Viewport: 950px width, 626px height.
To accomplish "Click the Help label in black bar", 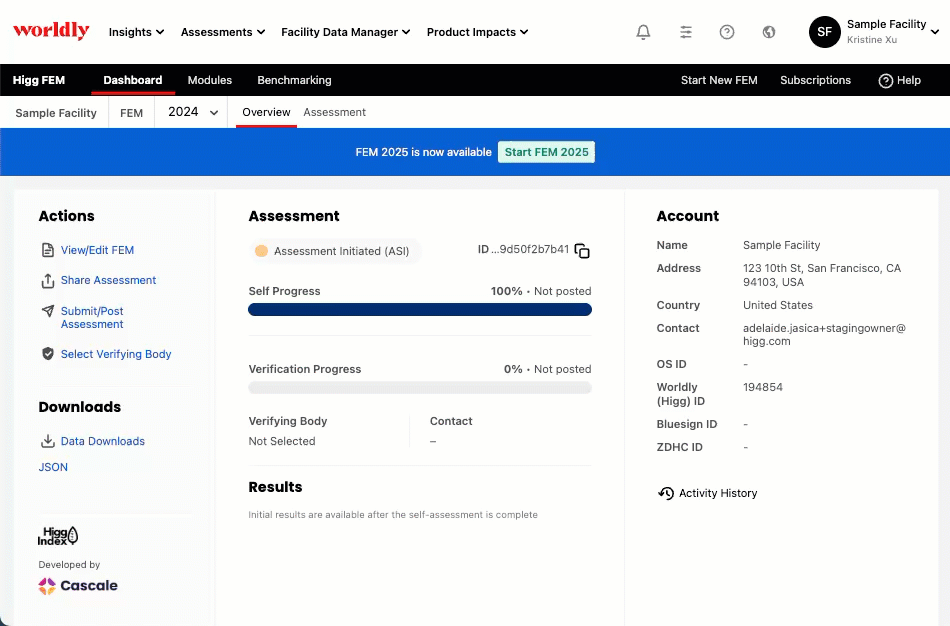I will [909, 80].
